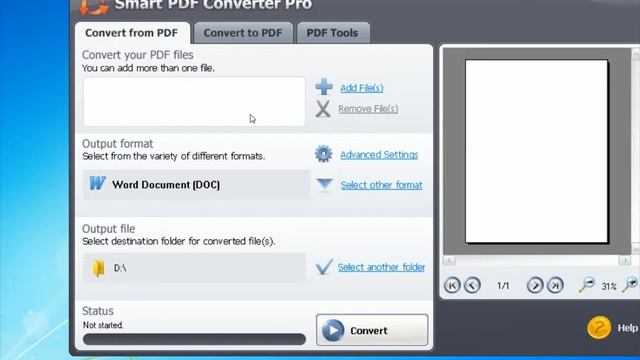Click the blue triangle format dropdown icon
The height and width of the screenshot is (360, 640).
(x=325, y=184)
